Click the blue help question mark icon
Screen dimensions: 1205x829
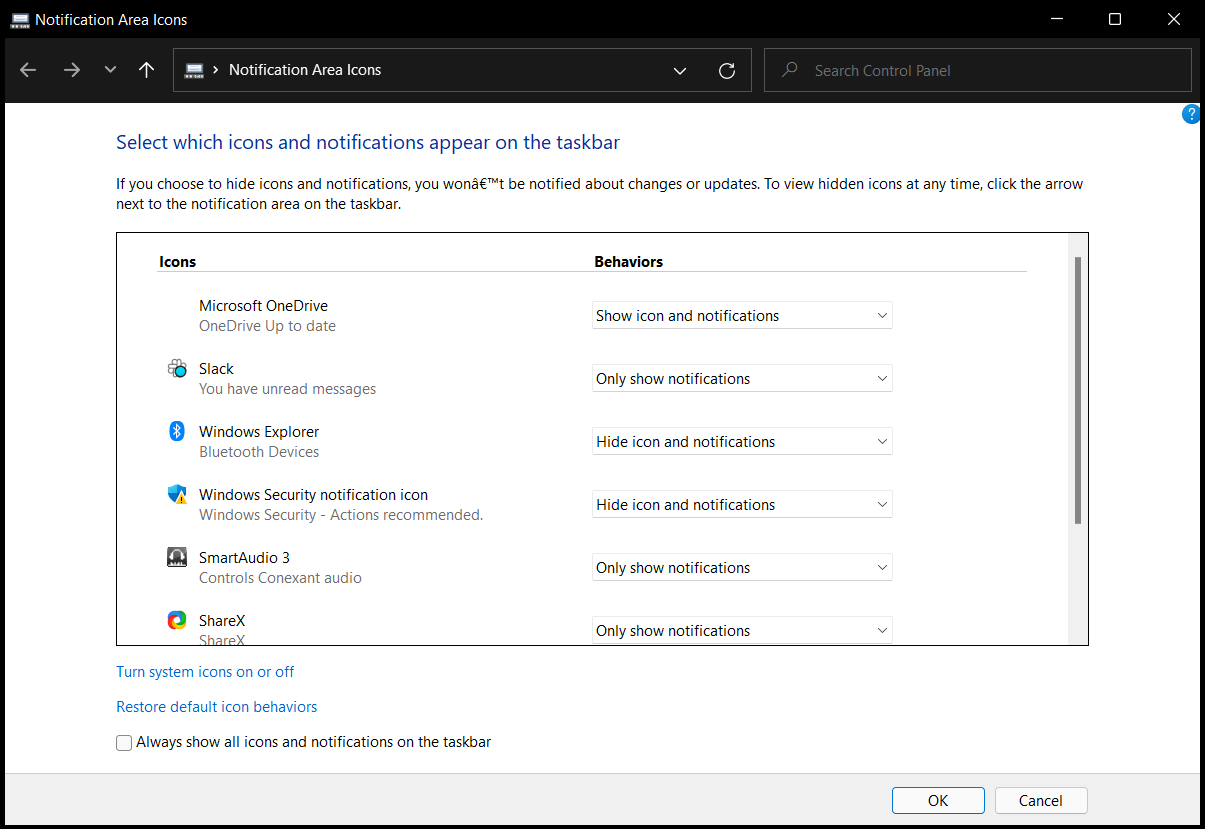click(x=1191, y=114)
